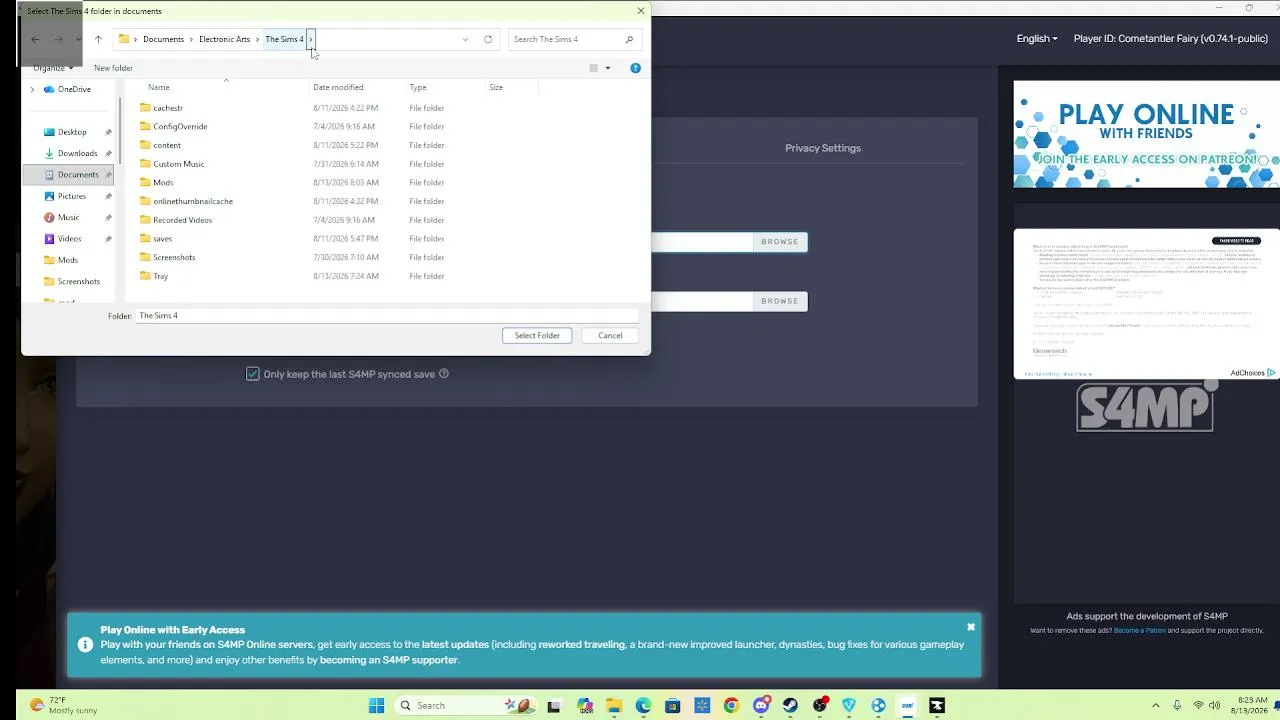Toggle Only keep the last S4MP synced save
The height and width of the screenshot is (720, 1280).
[253, 374]
